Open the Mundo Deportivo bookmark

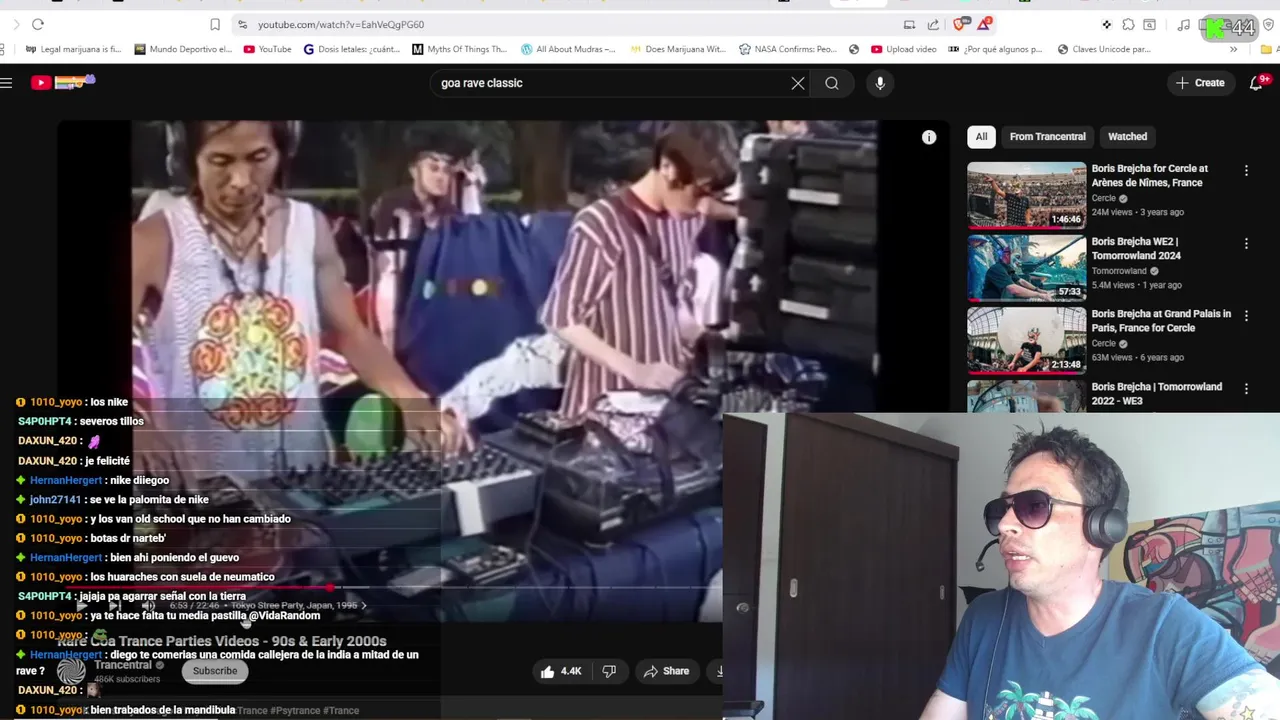click(183, 49)
